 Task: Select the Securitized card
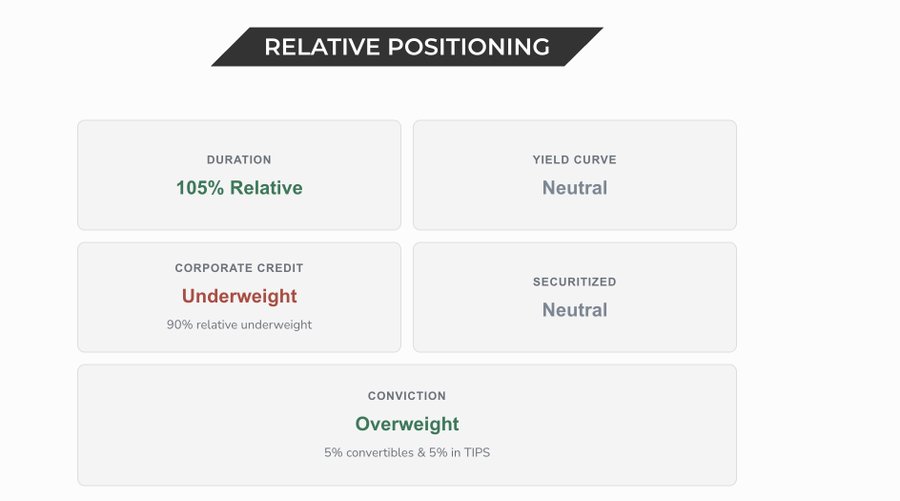tap(575, 297)
